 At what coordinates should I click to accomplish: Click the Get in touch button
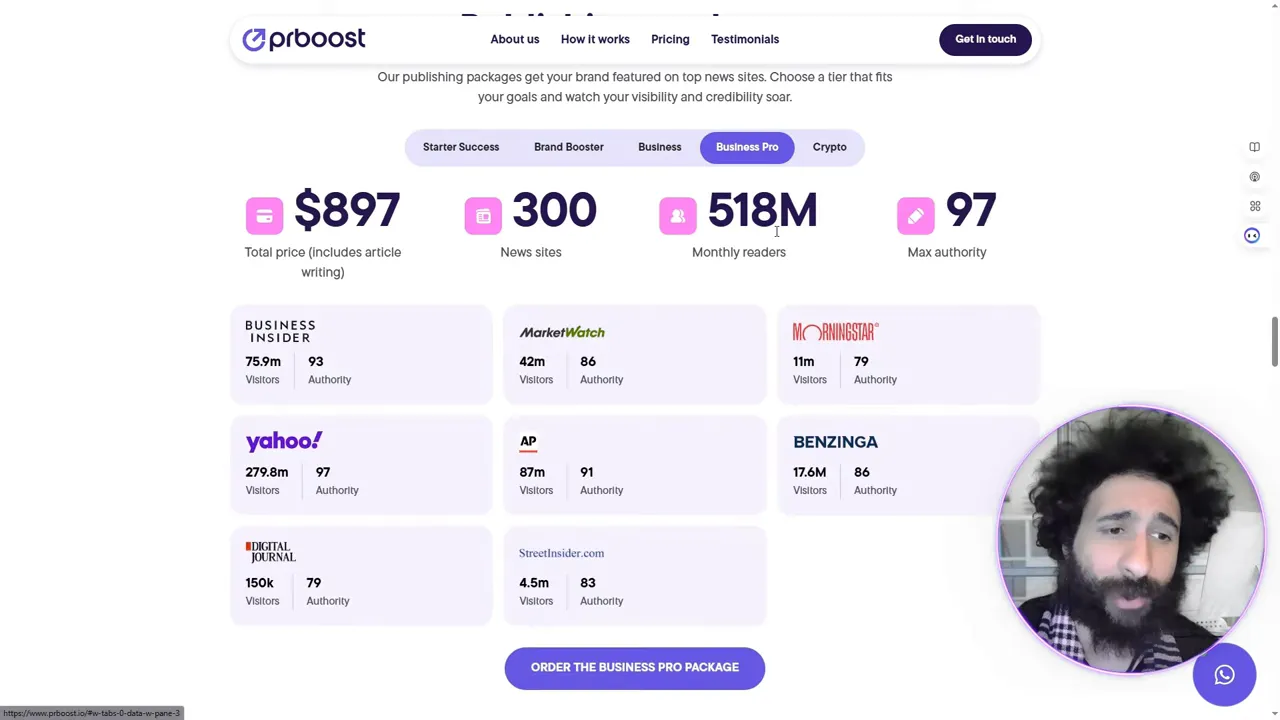(985, 39)
